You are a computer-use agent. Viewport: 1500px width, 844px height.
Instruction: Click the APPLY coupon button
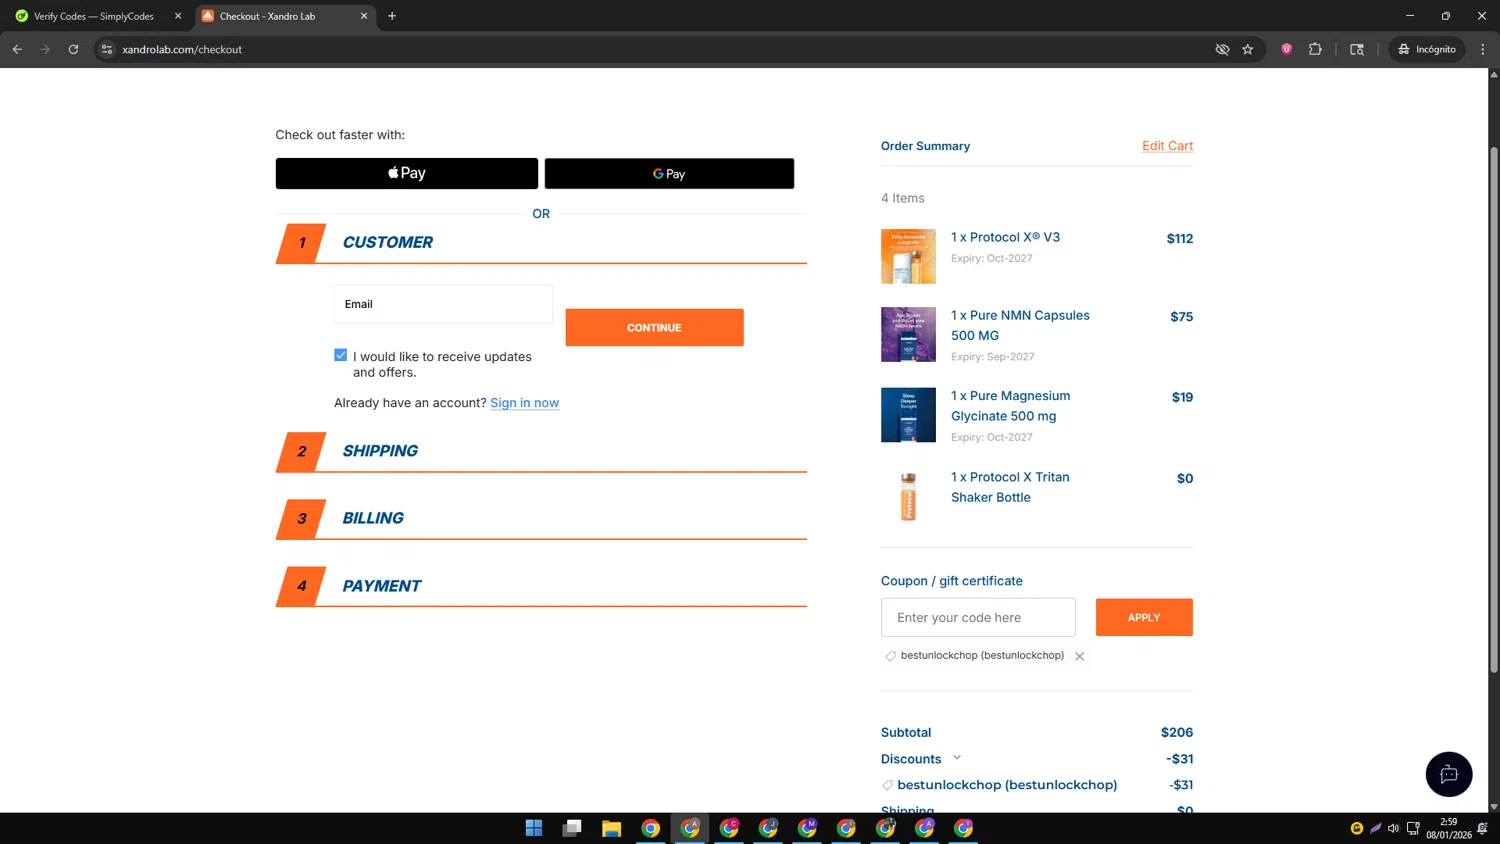click(x=1144, y=618)
